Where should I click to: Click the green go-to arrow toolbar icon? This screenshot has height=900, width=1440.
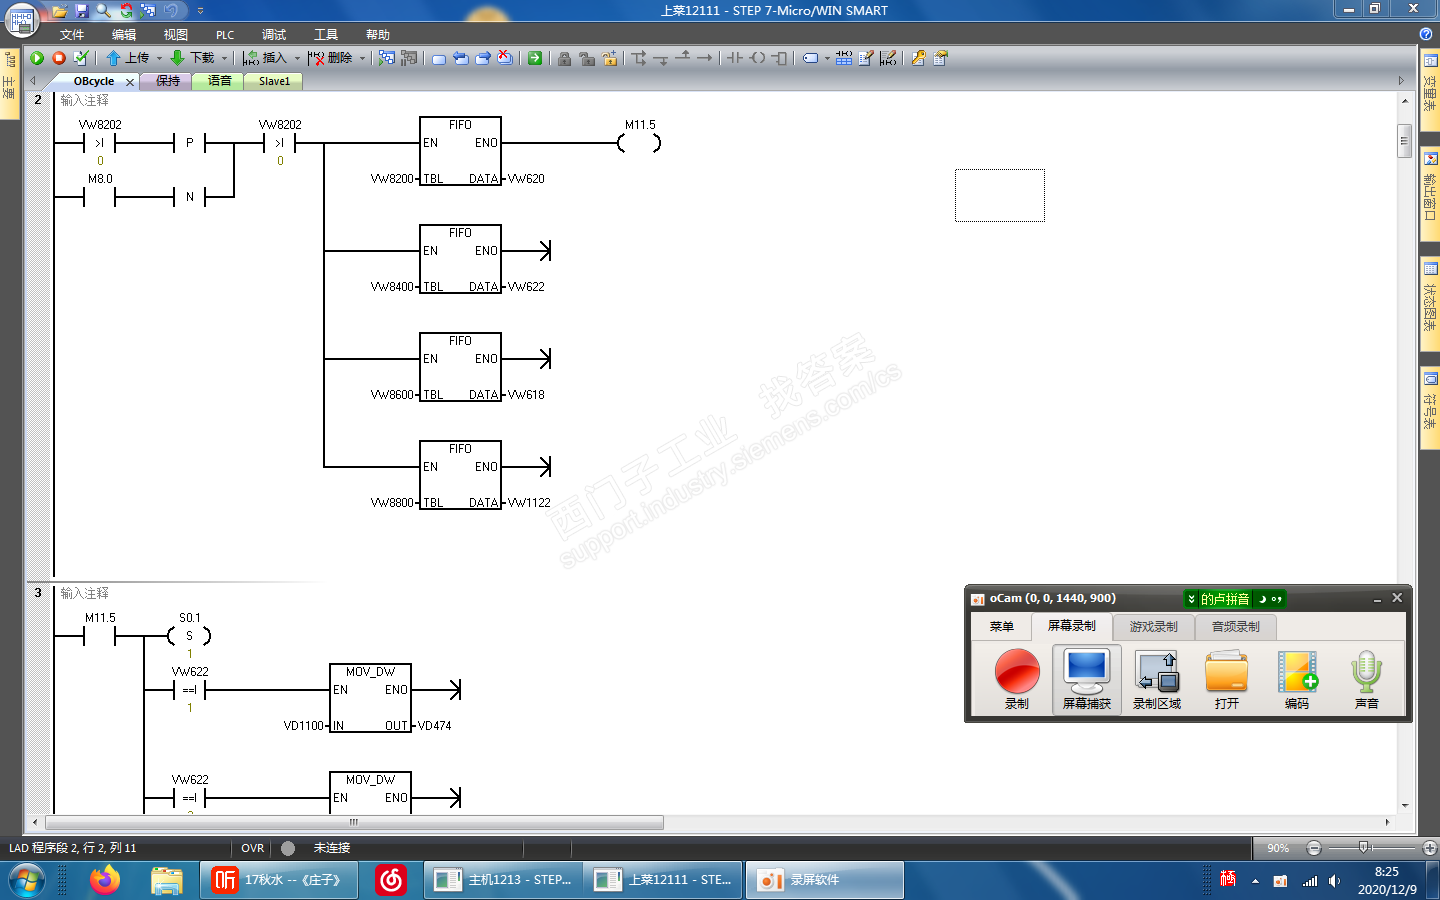click(535, 58)
